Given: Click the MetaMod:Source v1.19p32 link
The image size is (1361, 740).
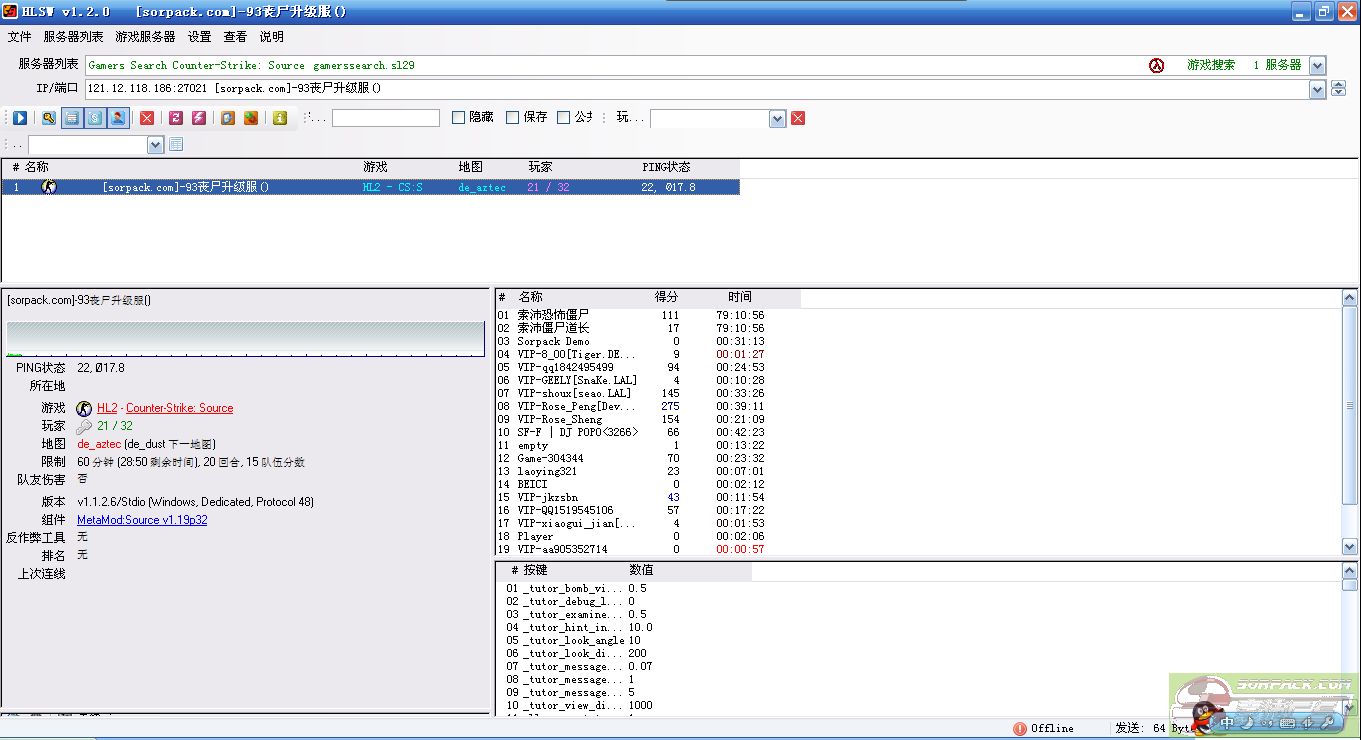Looking at the screenshot, I should pos(142,520).
